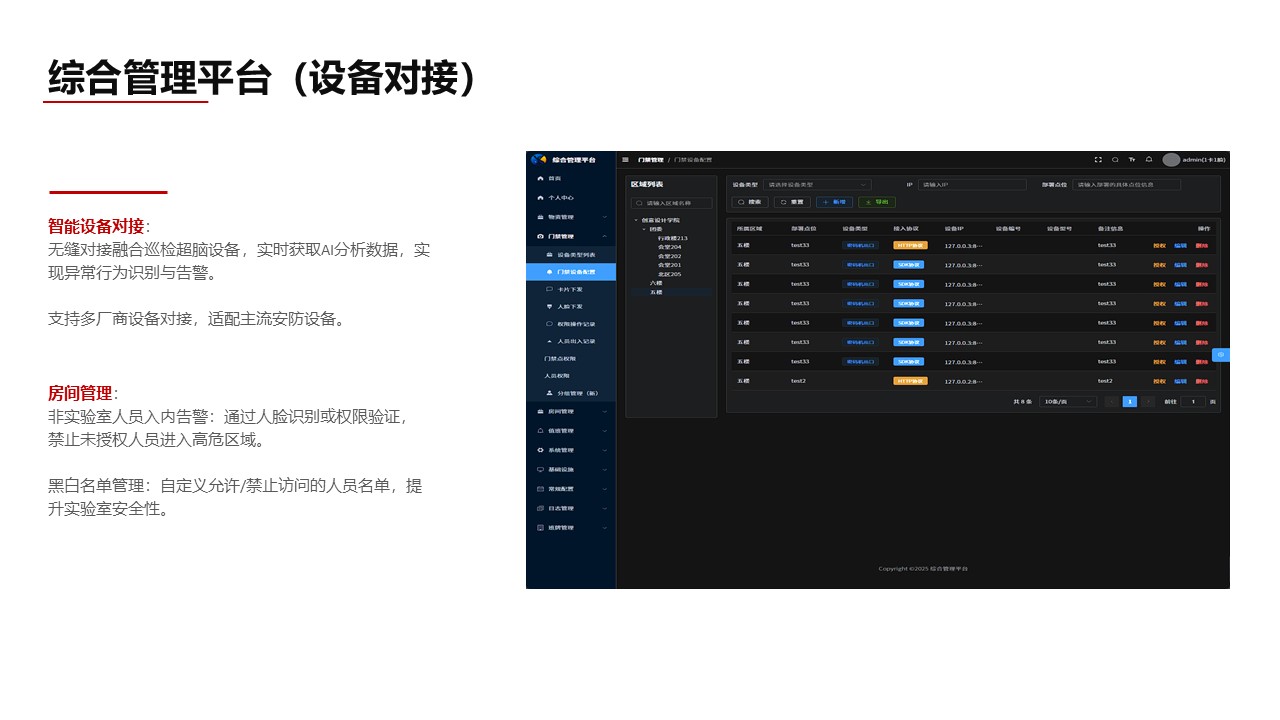The width and height of the screenshot is (1280, 720).
Task: Select the 个人中心 sidebar icon
Action: [x=539, y=198]
